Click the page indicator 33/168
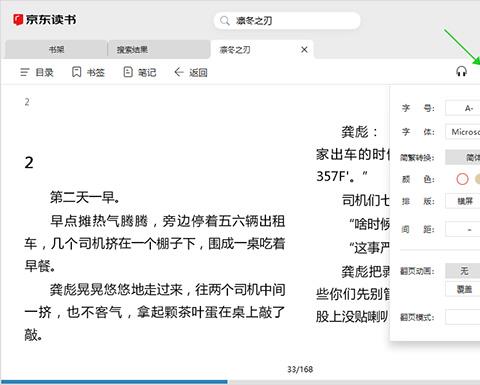Screen dimensions: 480x385 300,369
